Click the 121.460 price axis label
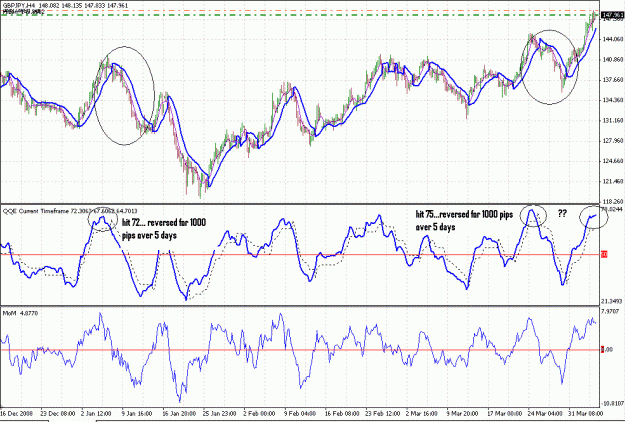625x422 pixels. [613, 181]
